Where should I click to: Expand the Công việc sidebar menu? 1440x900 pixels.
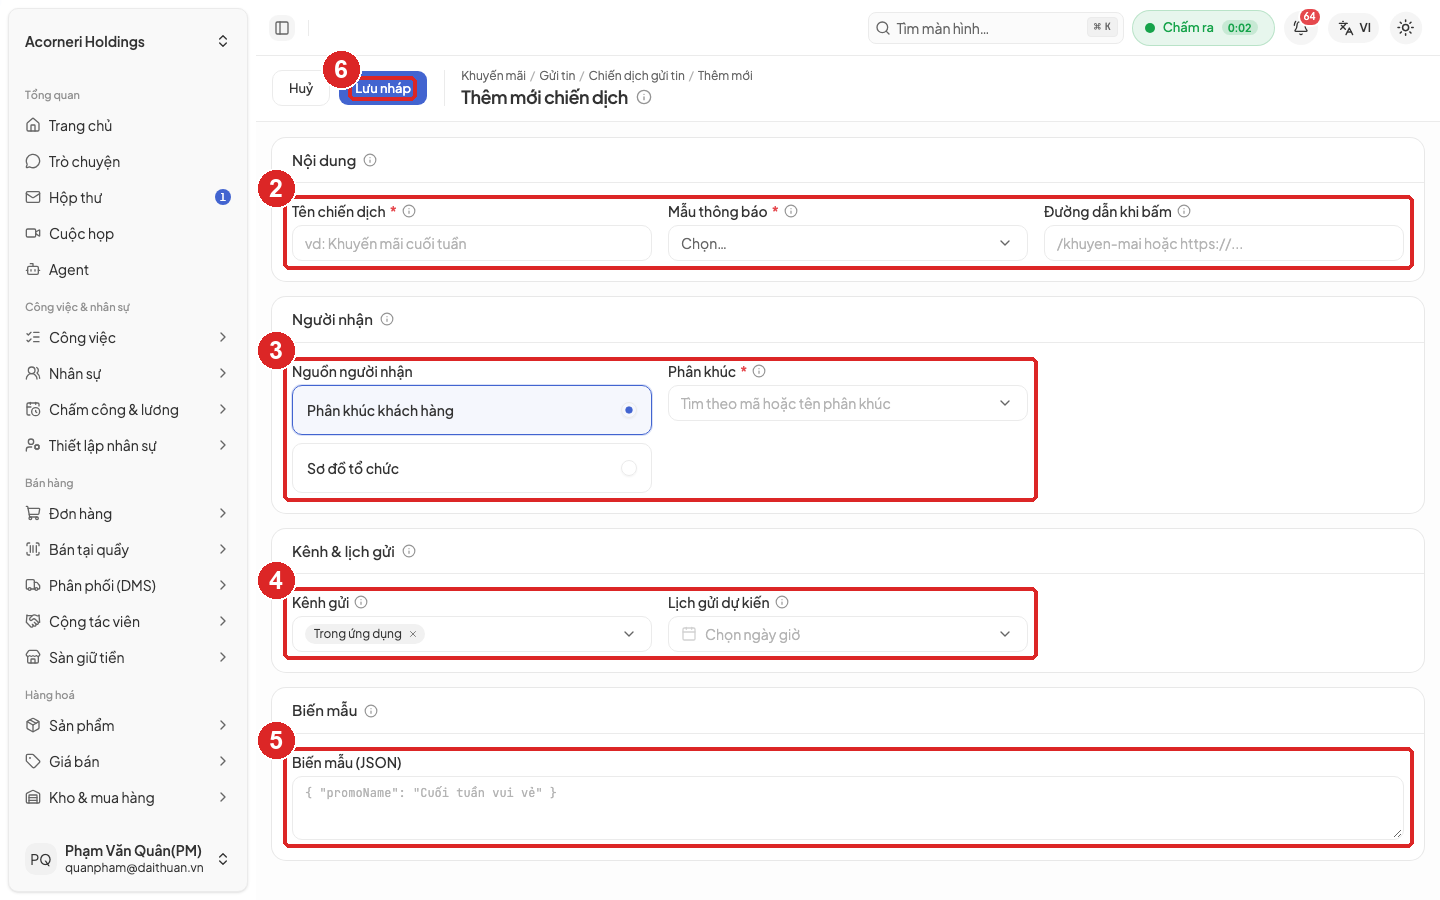(128, 337)
